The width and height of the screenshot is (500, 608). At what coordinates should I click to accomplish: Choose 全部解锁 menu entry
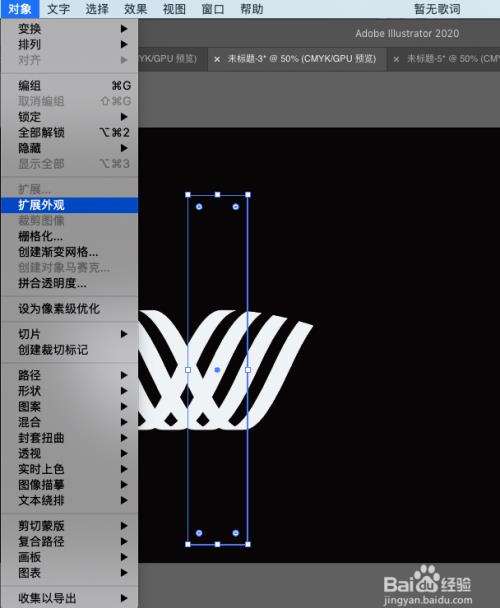click(69, 132)
